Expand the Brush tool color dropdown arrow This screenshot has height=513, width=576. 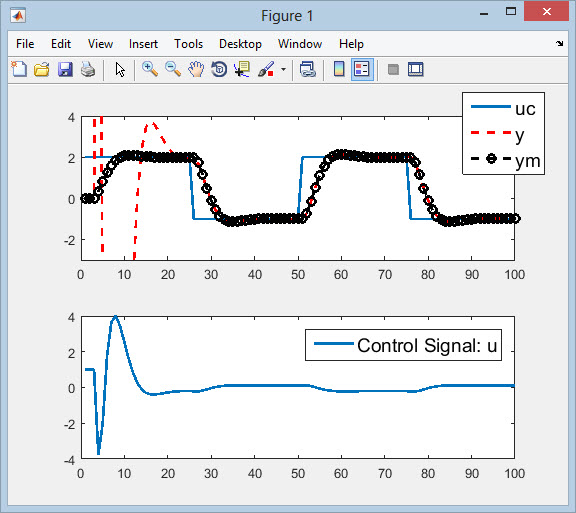point(283,69)
